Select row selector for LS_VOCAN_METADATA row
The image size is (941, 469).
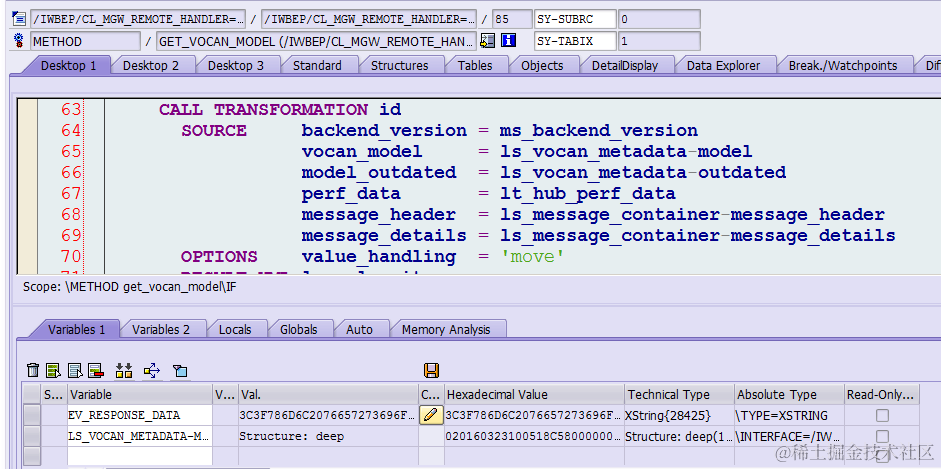click(32, 436)
